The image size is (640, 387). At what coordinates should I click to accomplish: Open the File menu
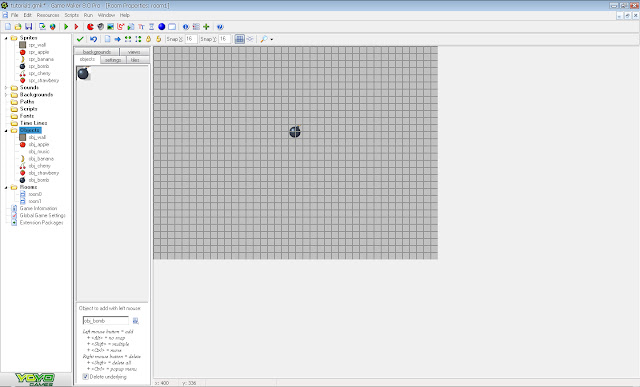click(x=15, y=15)
